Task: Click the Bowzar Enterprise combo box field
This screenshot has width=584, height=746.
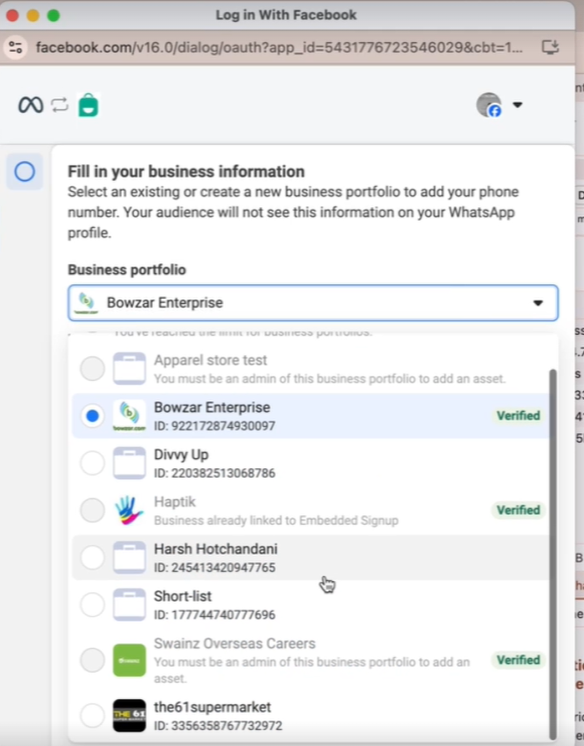Action: pyautogui.click(x=313, y=303)
